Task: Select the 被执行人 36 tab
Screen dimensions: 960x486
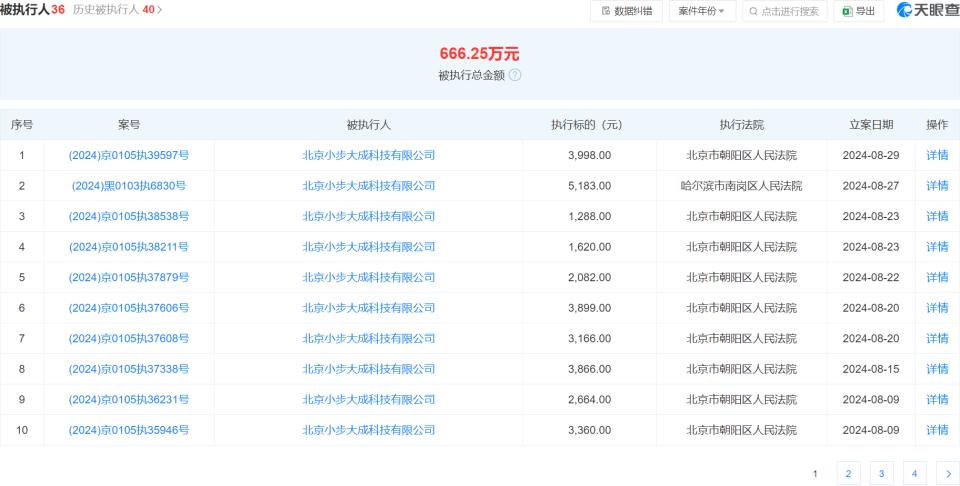Action: (x=32, y=10)
